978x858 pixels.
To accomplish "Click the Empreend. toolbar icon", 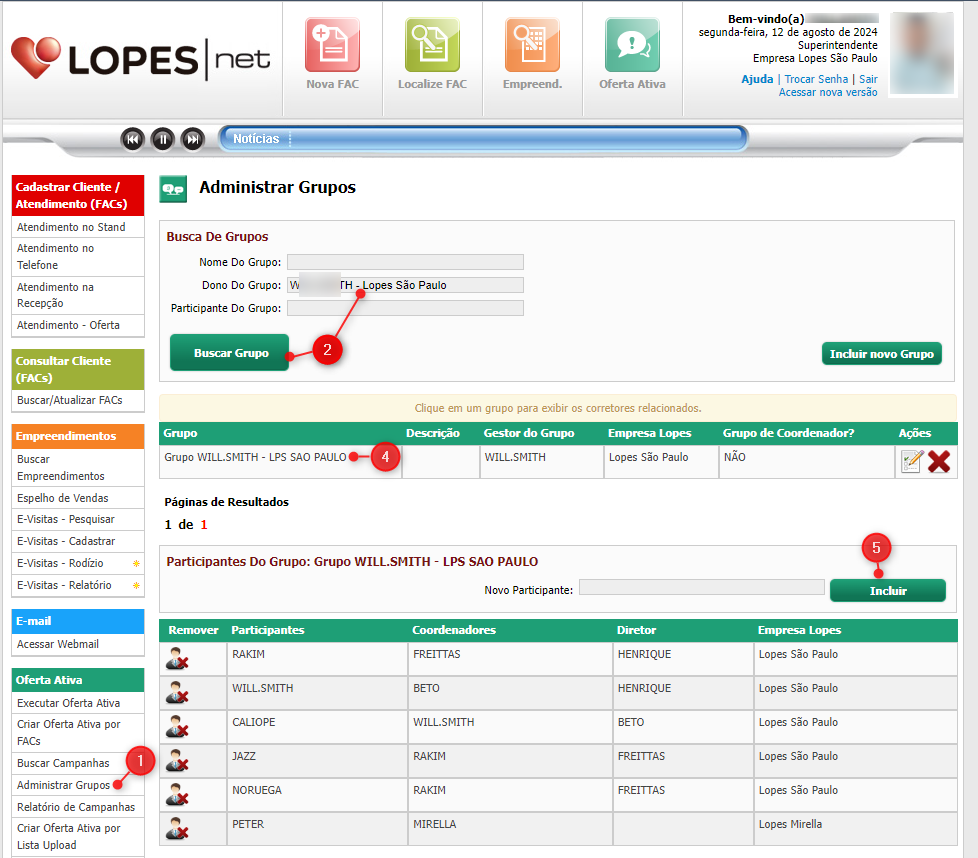I will point(532,45).
